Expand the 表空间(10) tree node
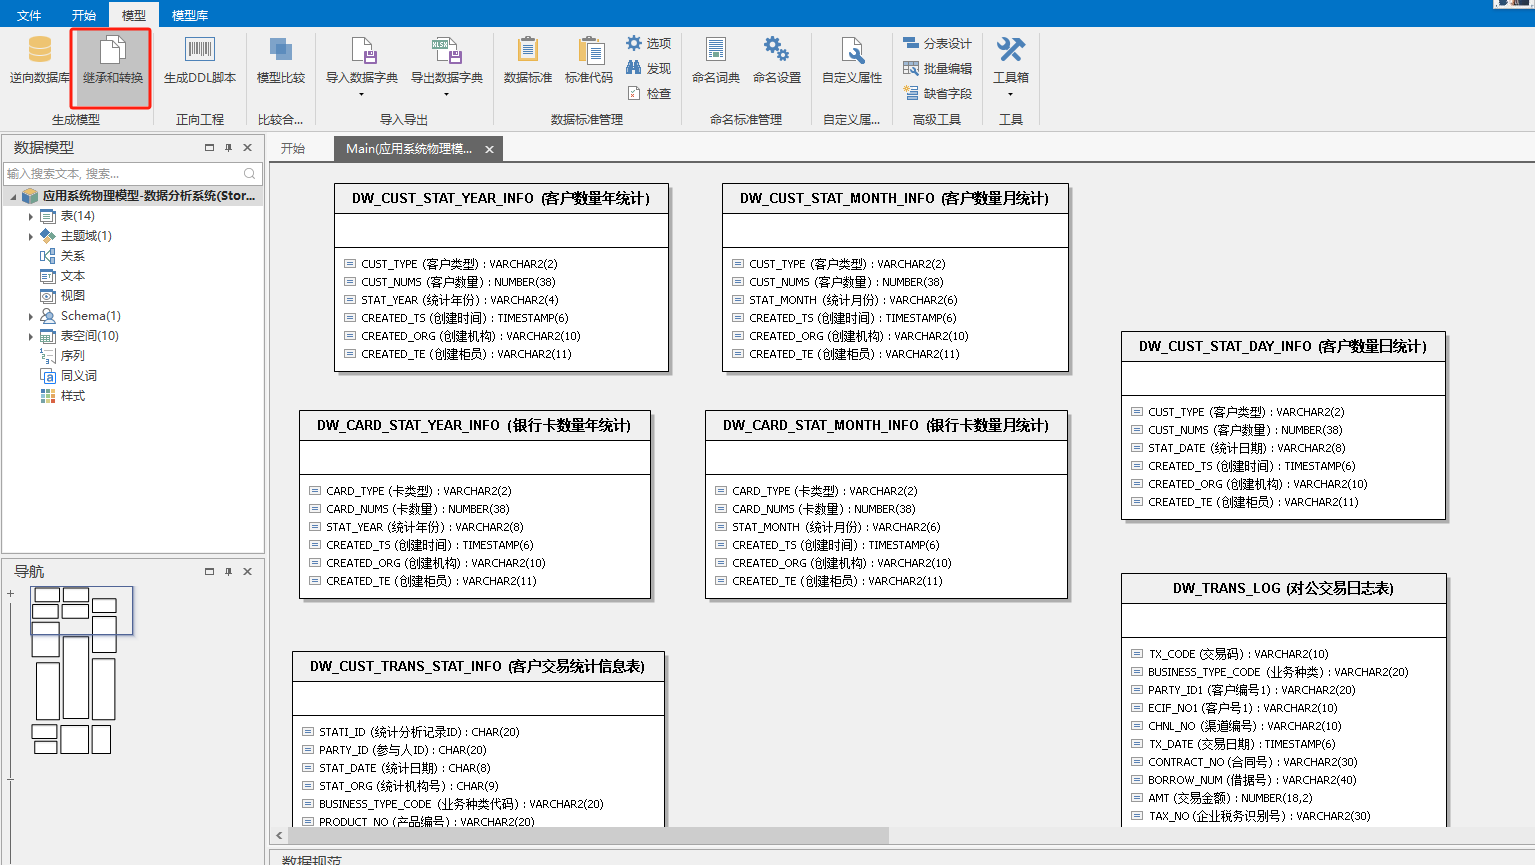This screenshot has width=1535, height=865. click(31, 336)
